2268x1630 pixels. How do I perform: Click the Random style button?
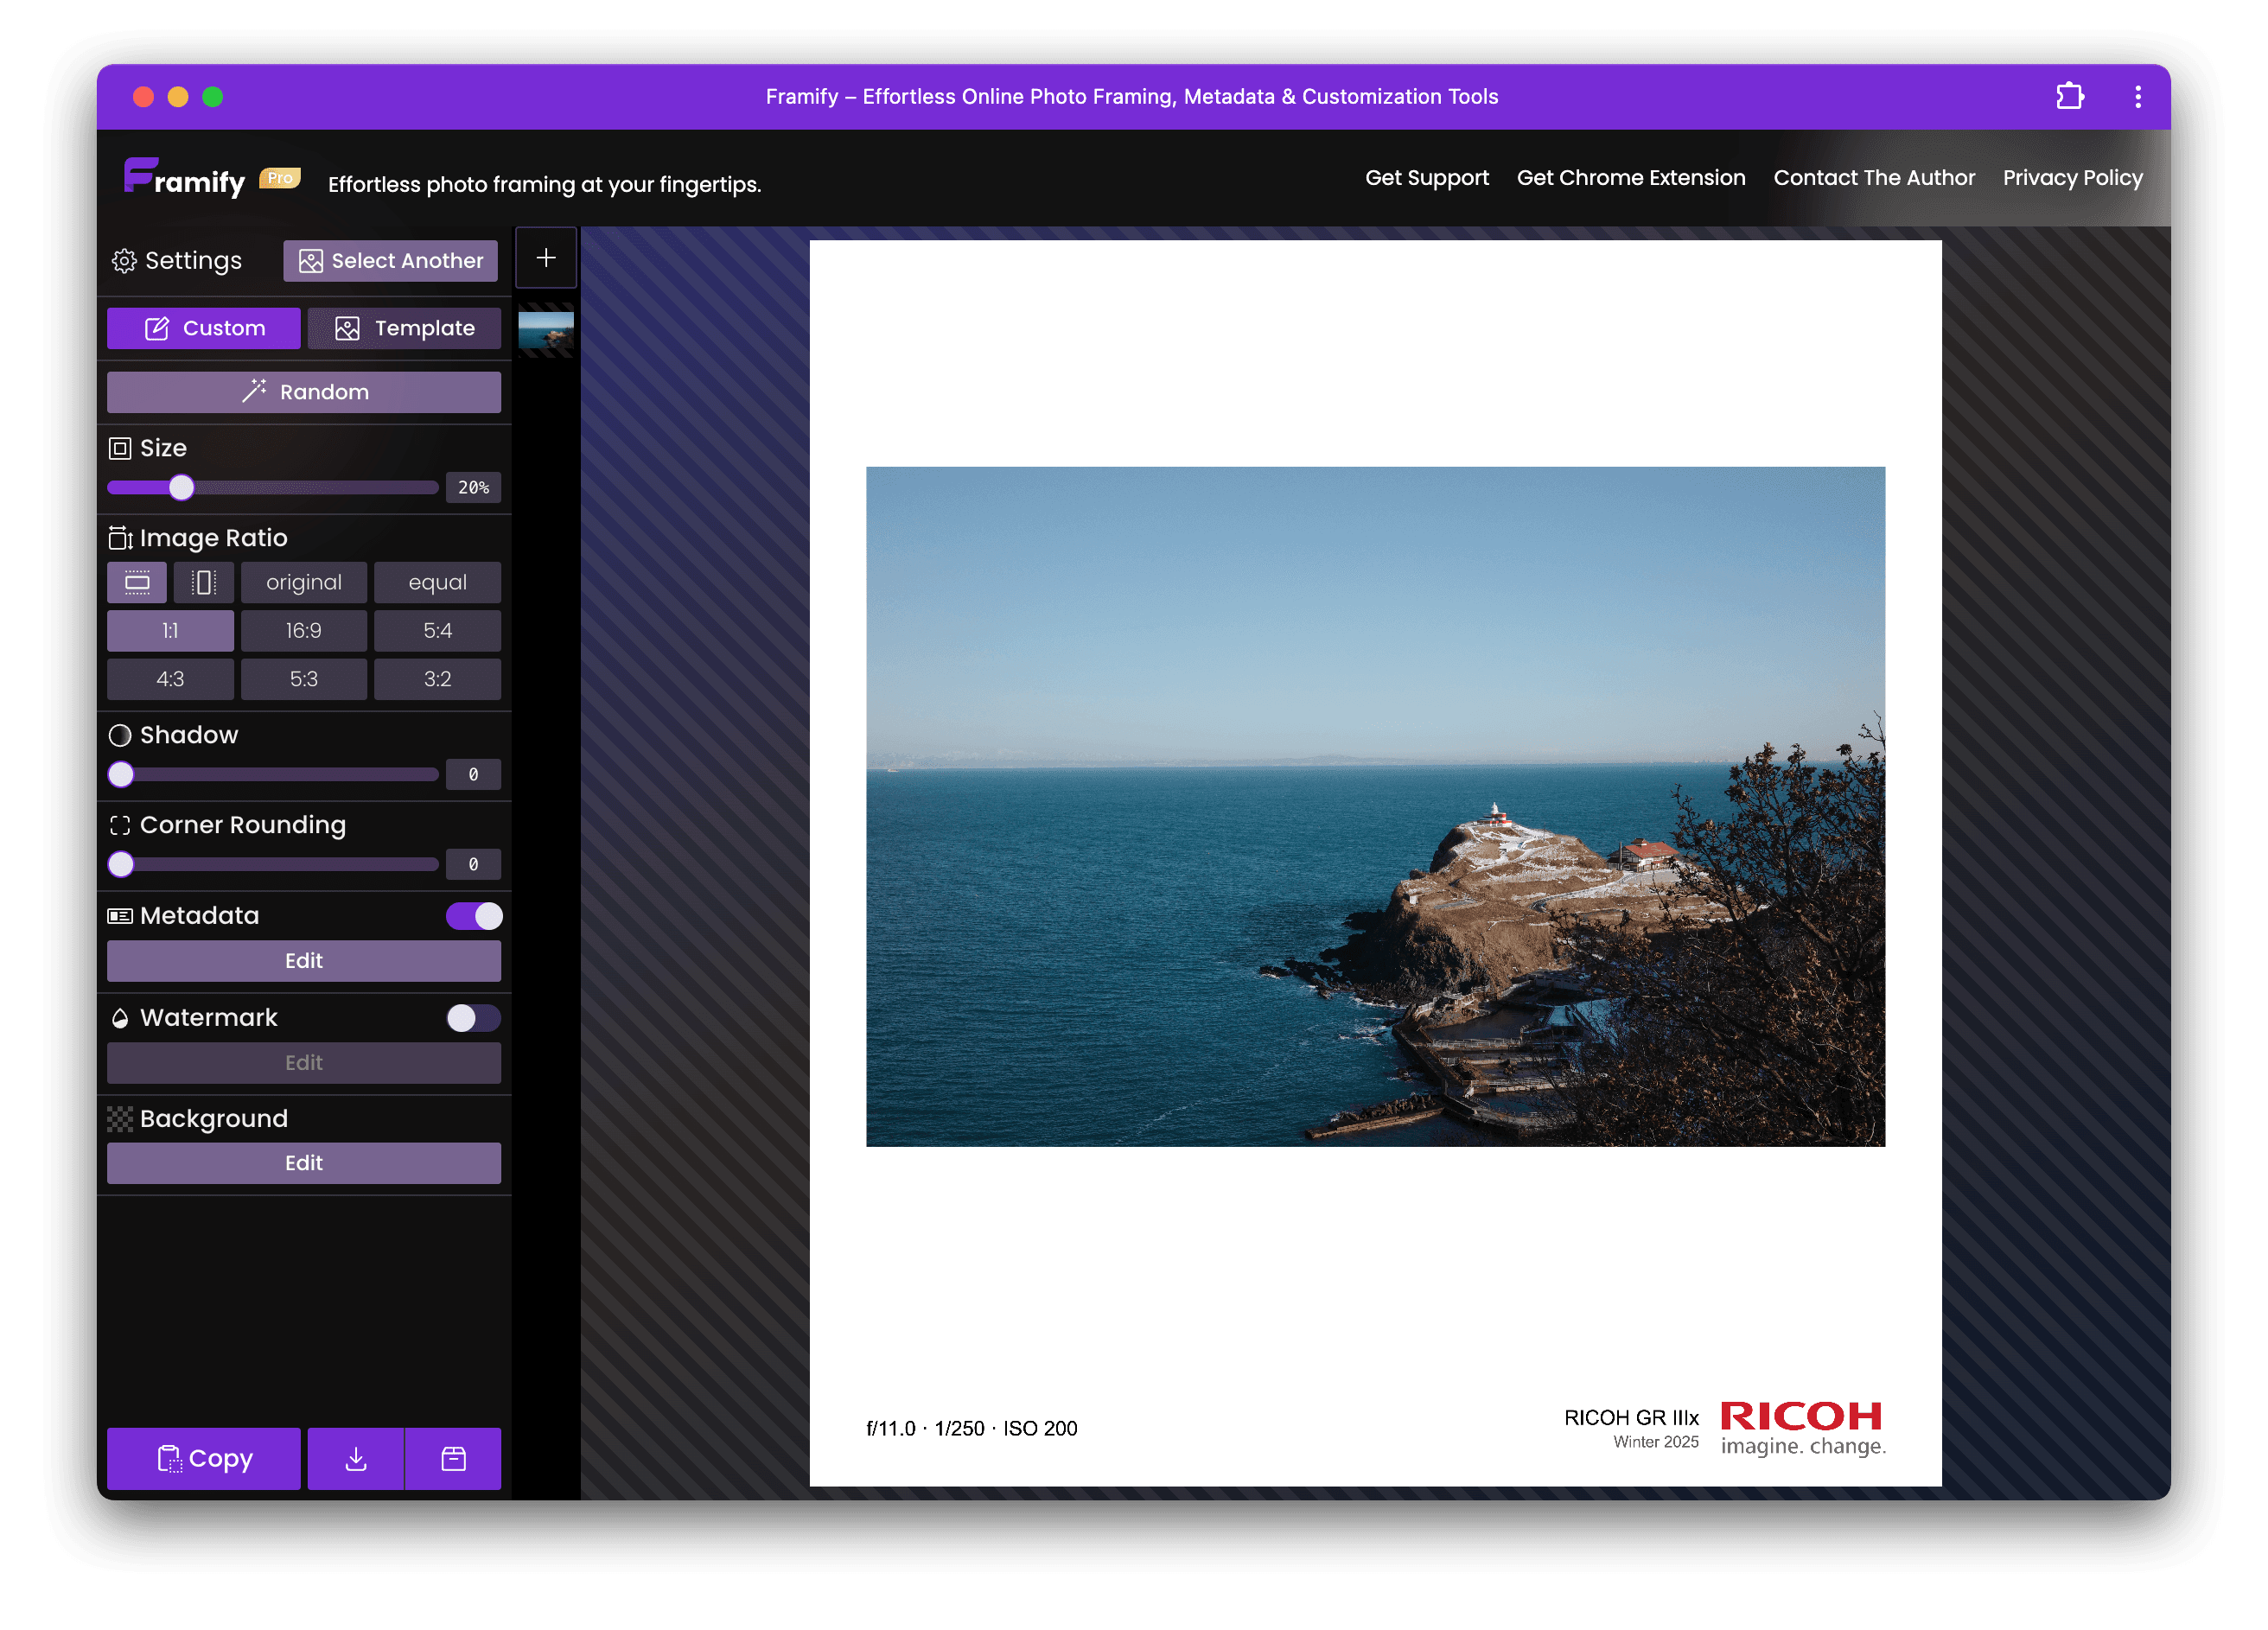(x=304, y=392)
